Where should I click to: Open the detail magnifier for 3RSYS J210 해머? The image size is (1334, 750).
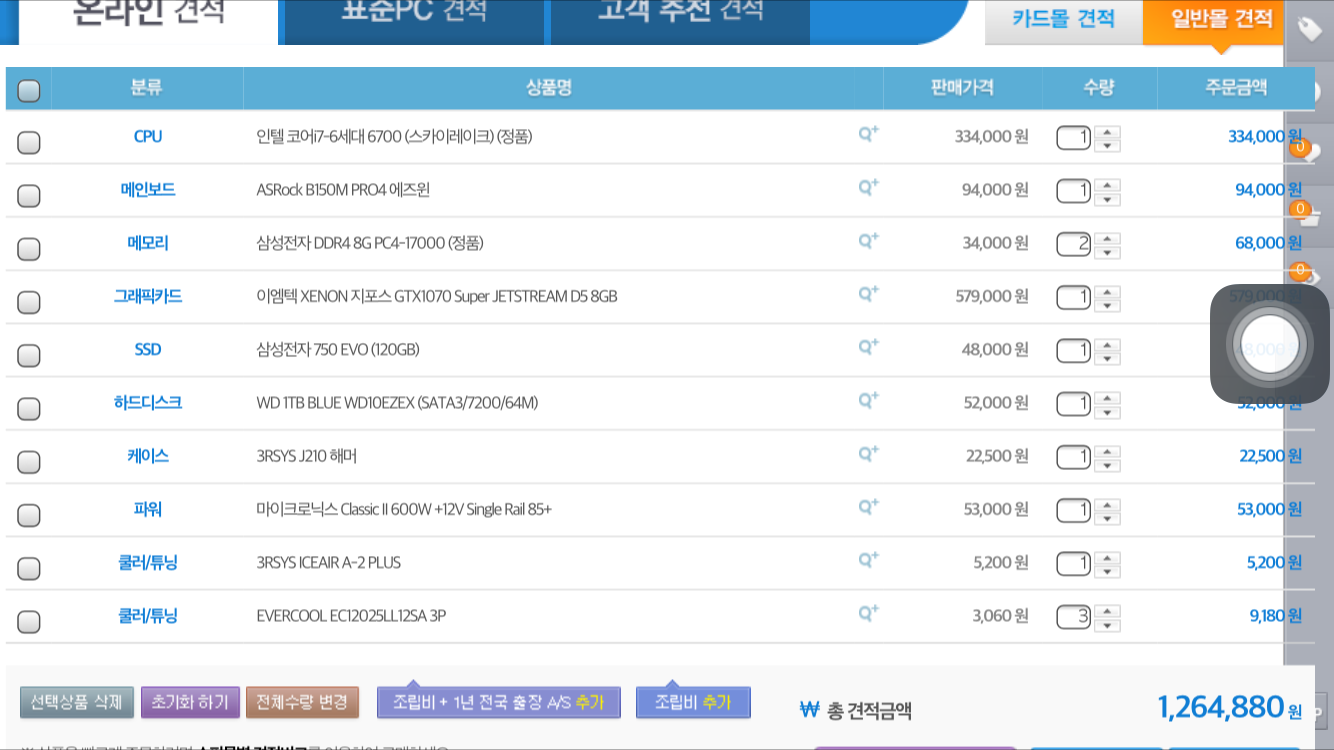tap(868, 453)
